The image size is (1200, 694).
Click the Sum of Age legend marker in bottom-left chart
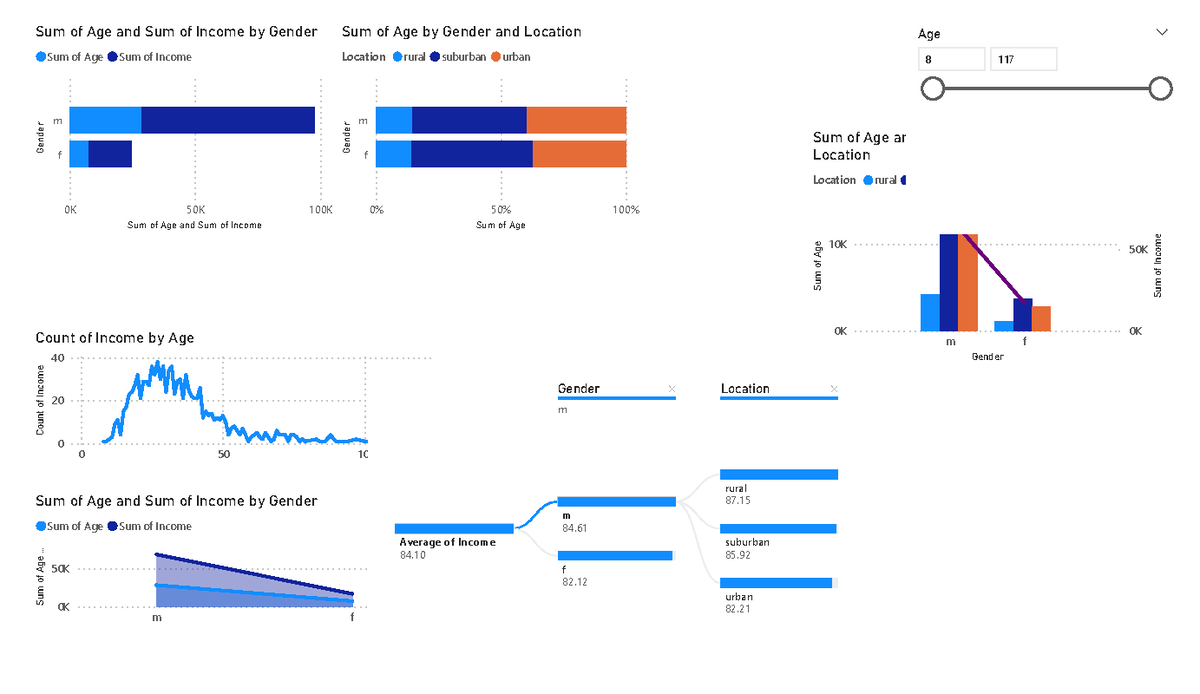coord(42,526)
